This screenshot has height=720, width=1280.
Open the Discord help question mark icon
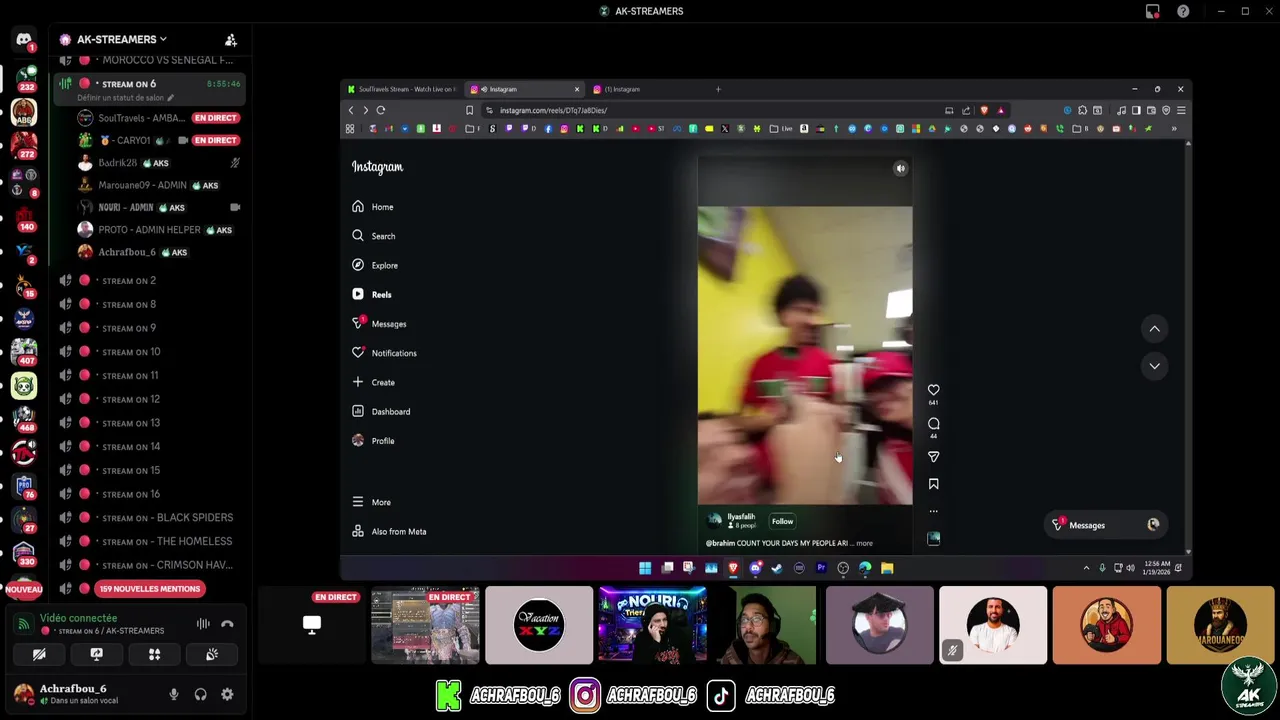click(x=1183, y=11)
